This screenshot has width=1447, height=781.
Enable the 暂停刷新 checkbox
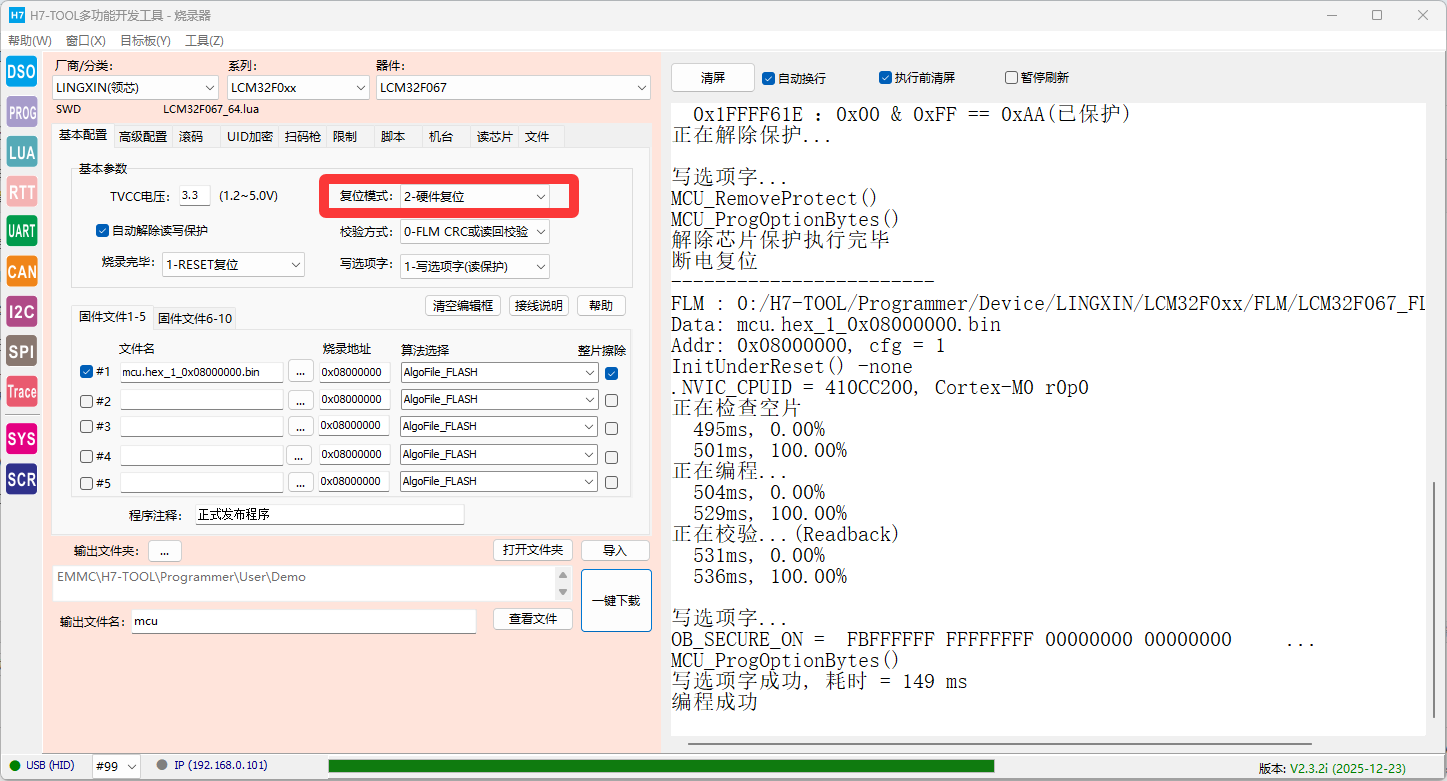click(x=1011, y=78)
